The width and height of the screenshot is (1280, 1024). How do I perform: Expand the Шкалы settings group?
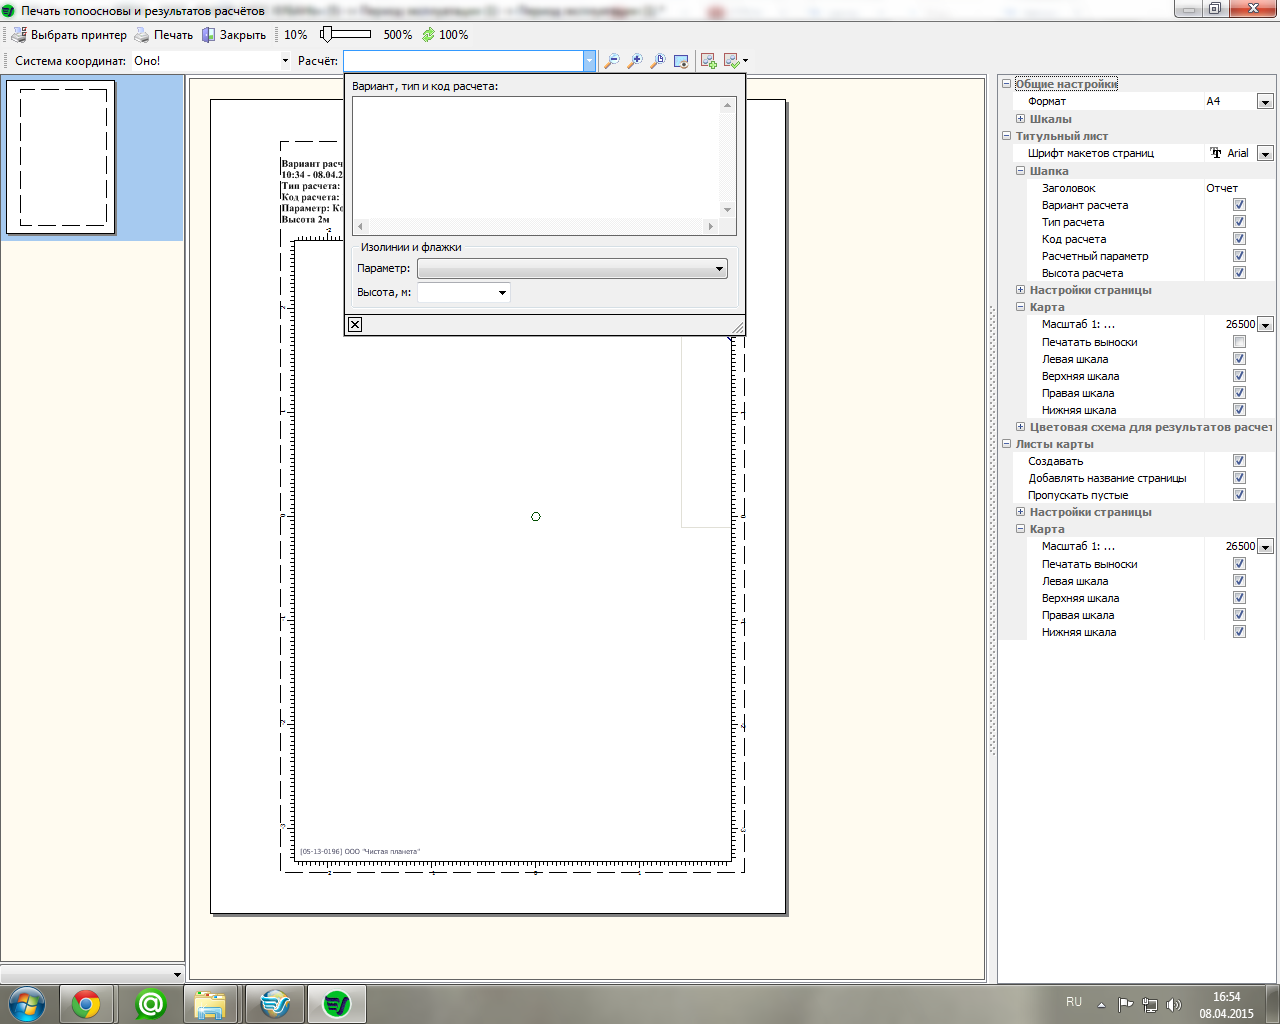pos(1020,119)
